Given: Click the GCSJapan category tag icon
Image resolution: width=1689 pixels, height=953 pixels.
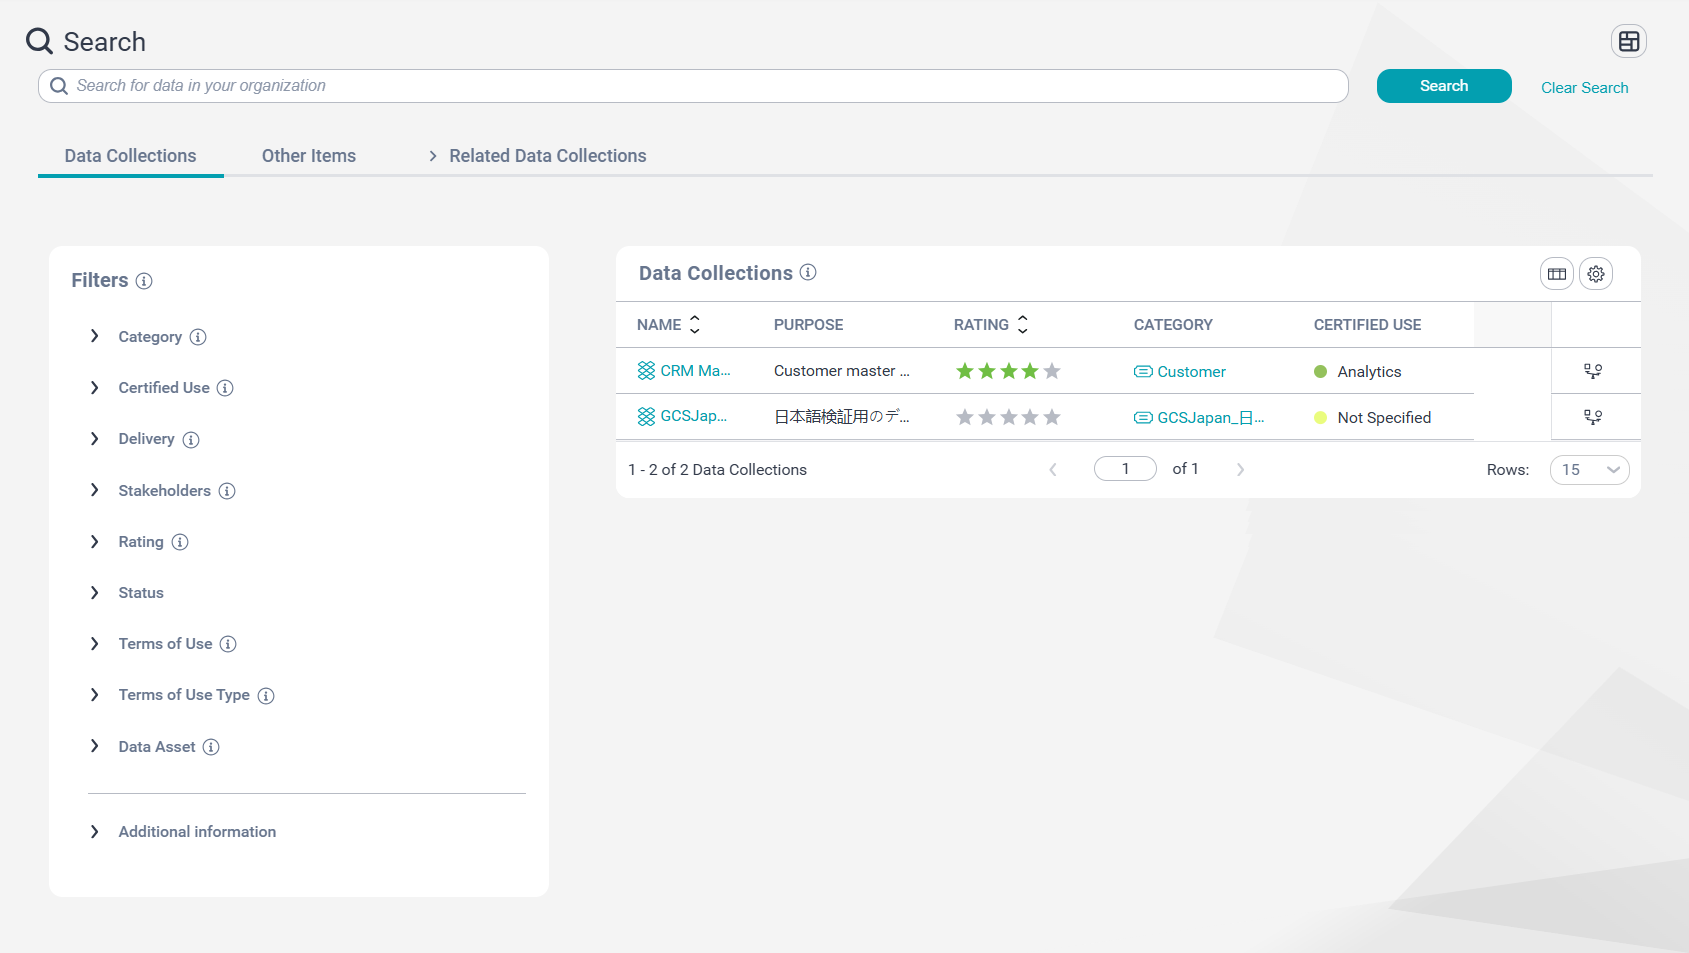Looking at the screenshot, I should [x=1143, y=418].
